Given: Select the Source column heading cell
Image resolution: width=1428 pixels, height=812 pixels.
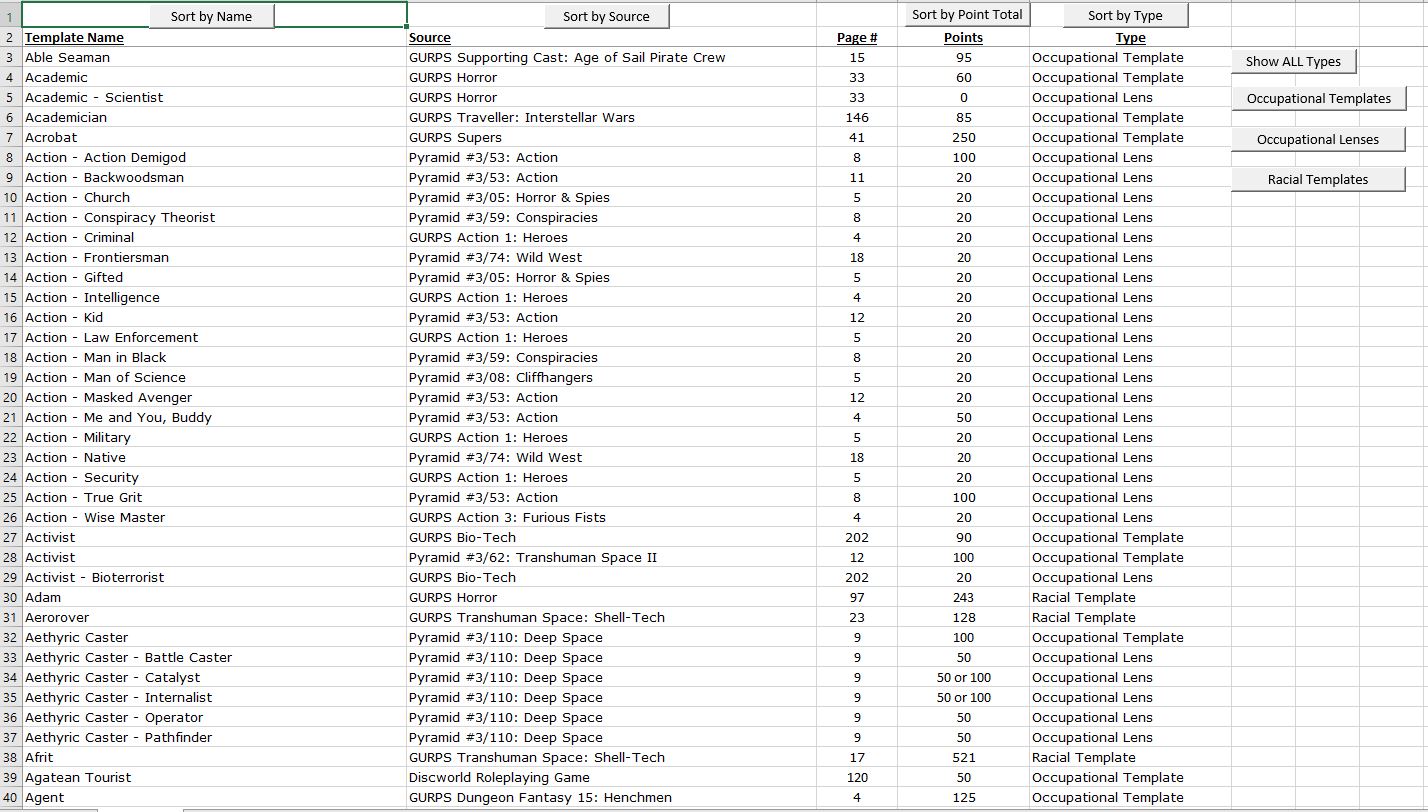Looking at the screenshot, I should [612, 38].
